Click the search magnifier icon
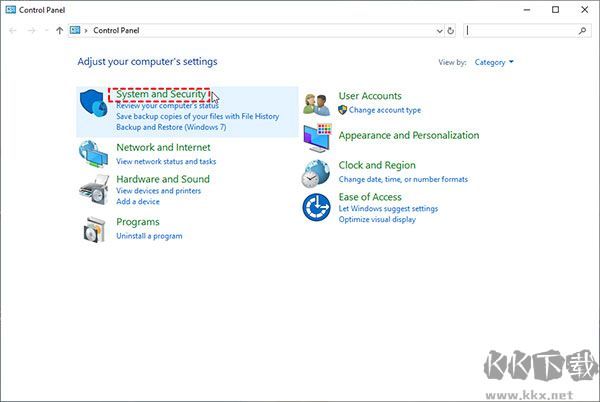This screenshot has height=402, width=600. pyautogui.click(x=582, y=31)
